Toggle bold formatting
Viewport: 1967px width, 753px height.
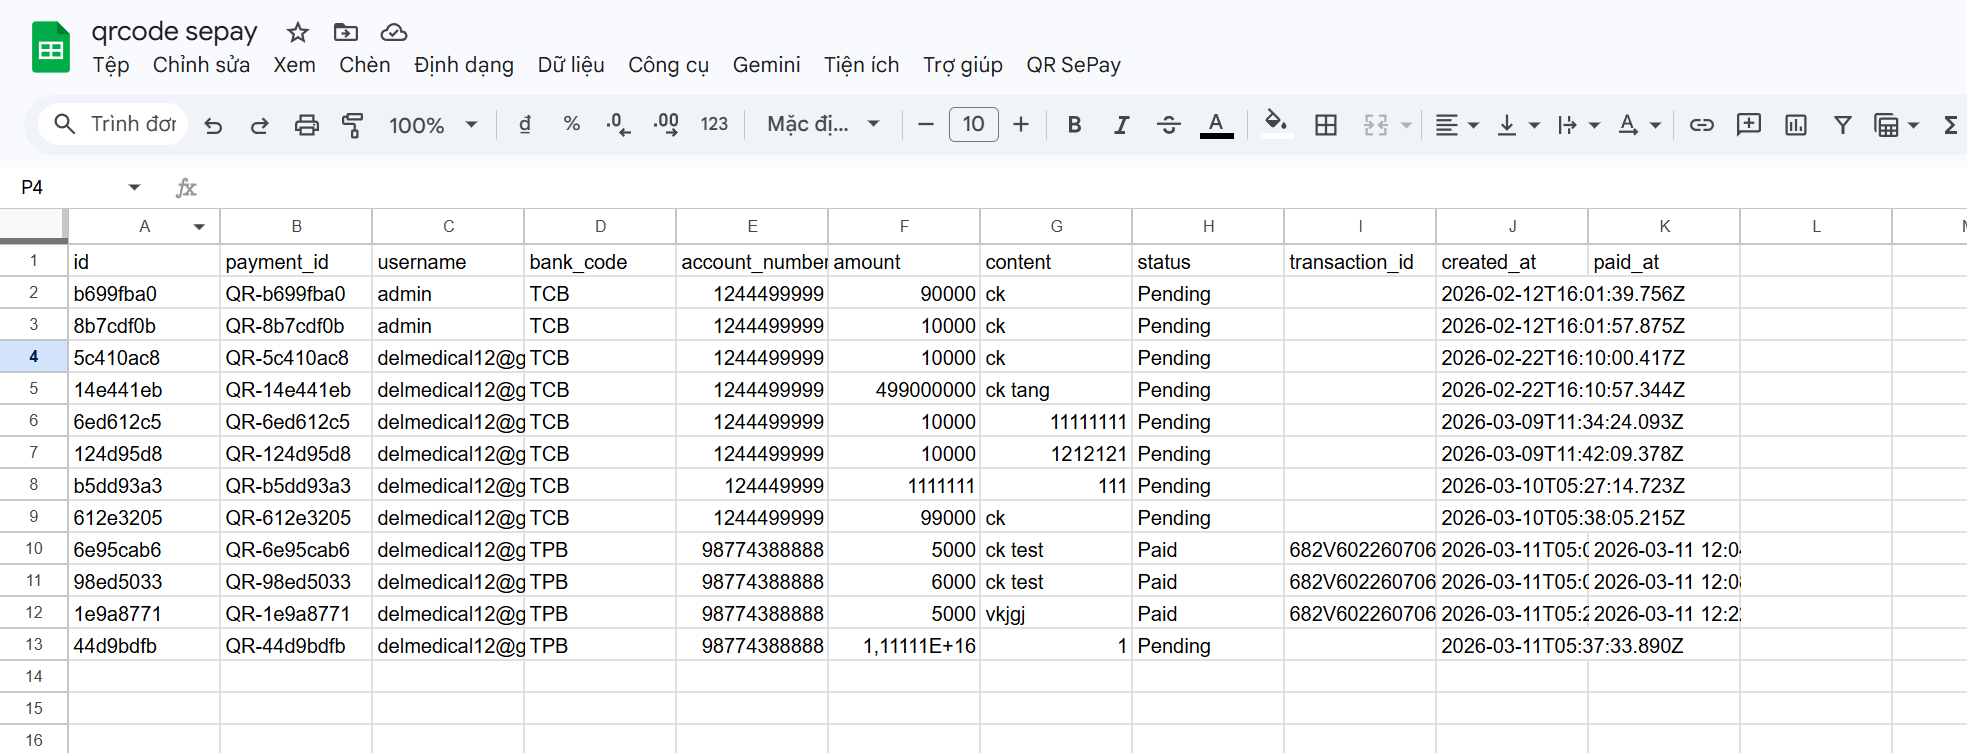[1074, 125]
